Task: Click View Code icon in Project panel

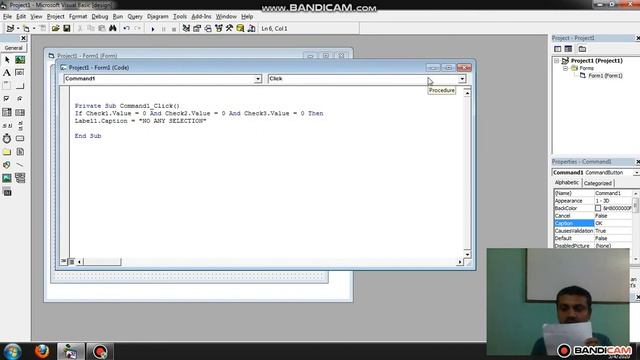Action: click(558, 49)
